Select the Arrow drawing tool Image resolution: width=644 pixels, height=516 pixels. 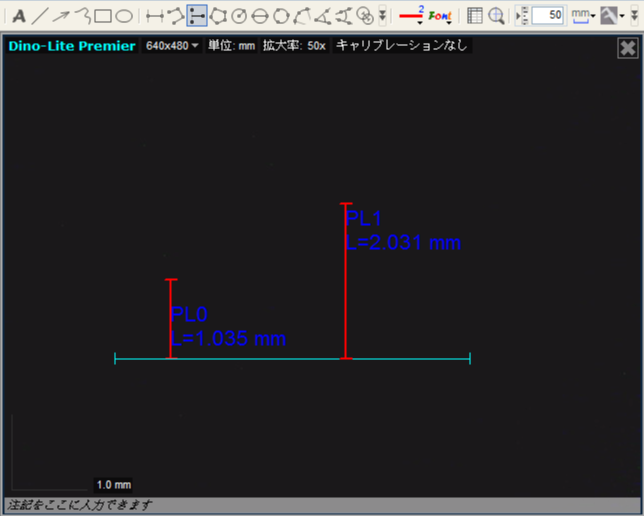[61, 16]
